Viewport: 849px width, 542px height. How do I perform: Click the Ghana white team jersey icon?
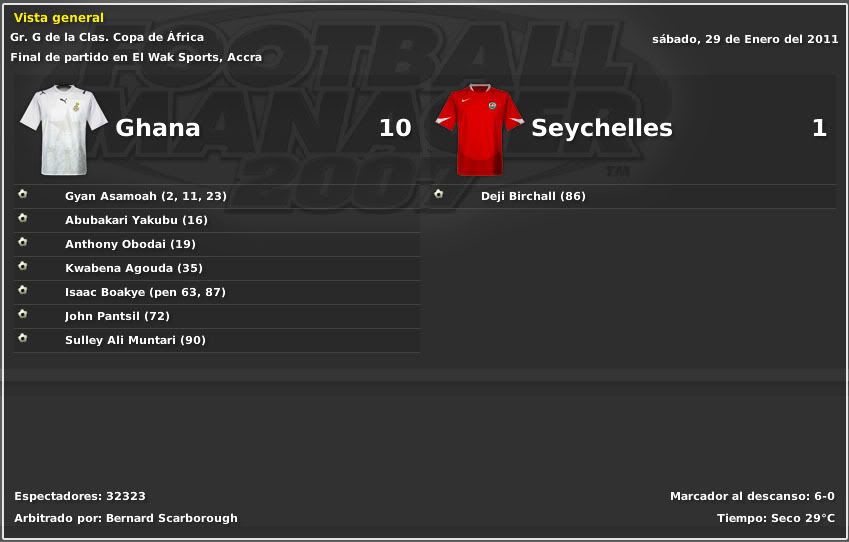click(x=63, y=129)
